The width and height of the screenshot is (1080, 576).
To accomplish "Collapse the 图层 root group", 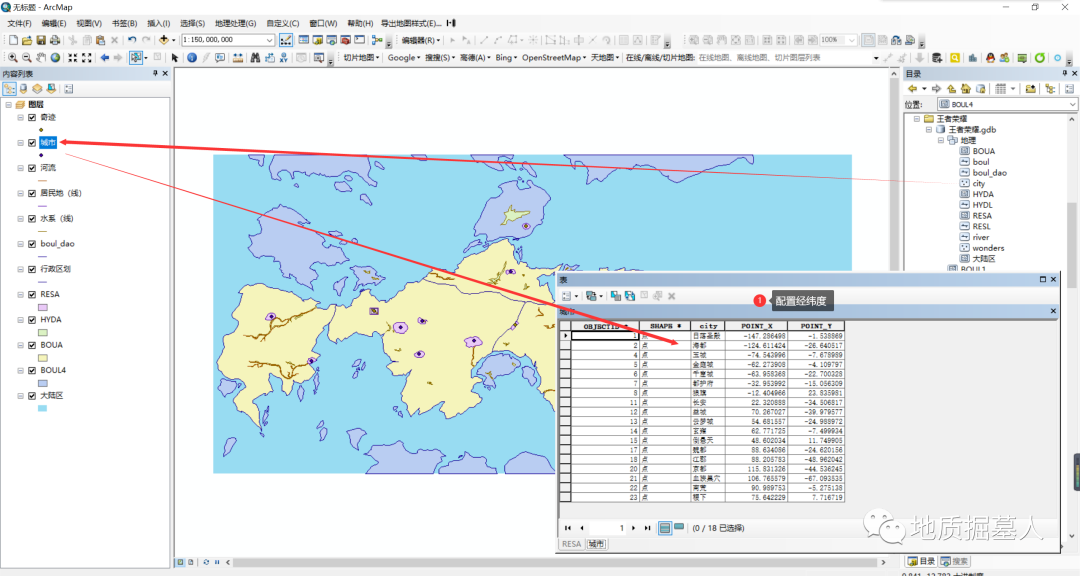I will click(x=8, y=105).
